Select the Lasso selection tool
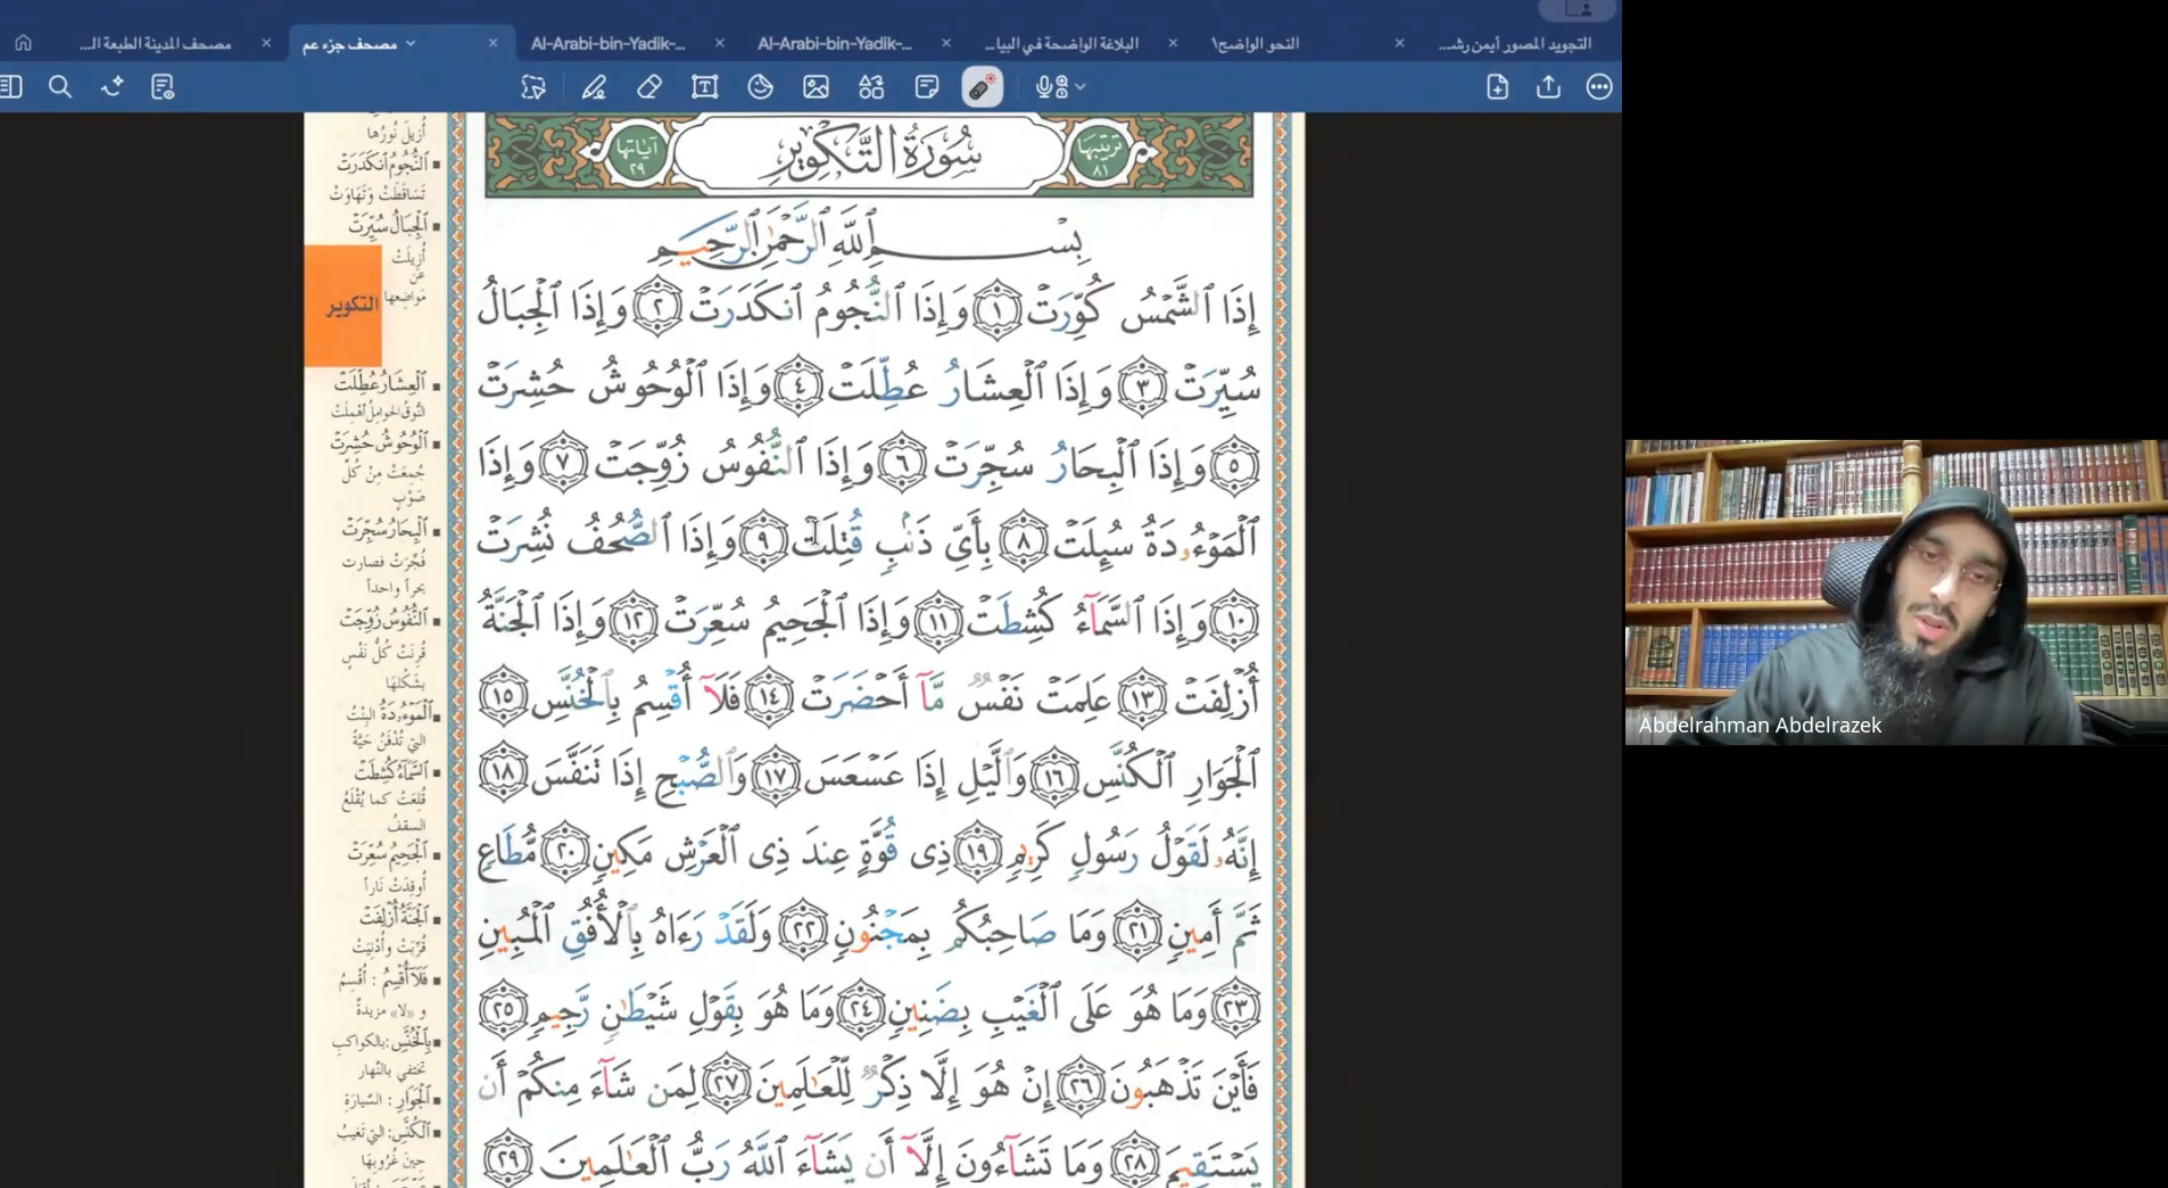 [x=534, y=87]
